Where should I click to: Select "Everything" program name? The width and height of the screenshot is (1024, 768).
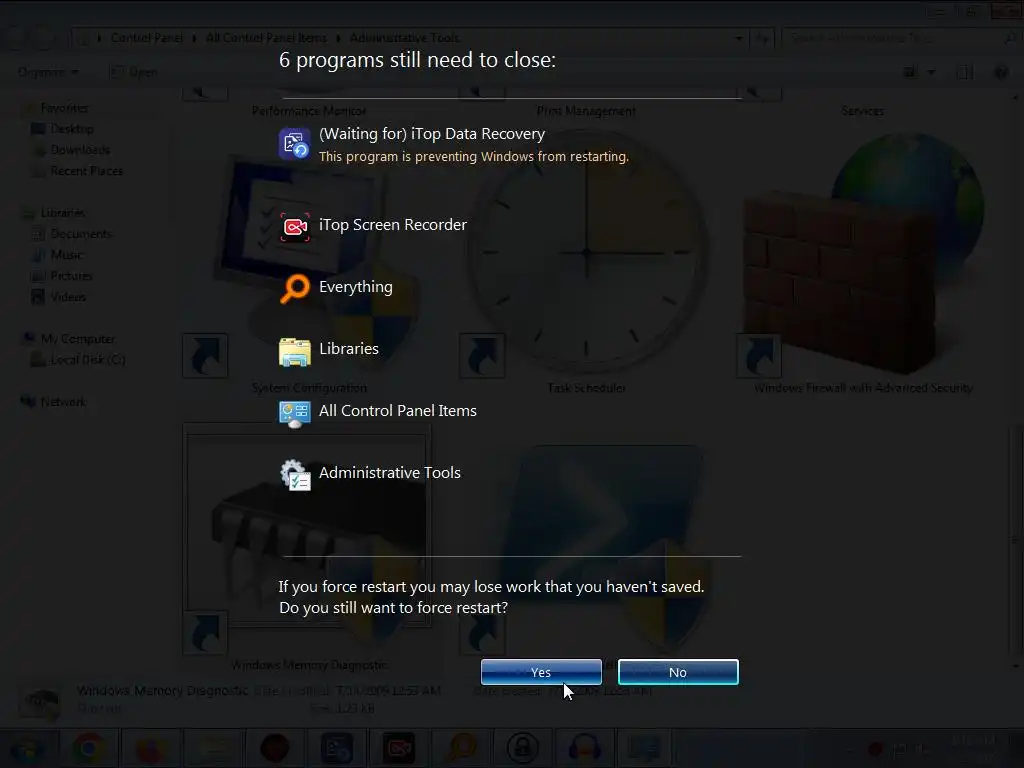pyautogui.click(x=355, y=287)
